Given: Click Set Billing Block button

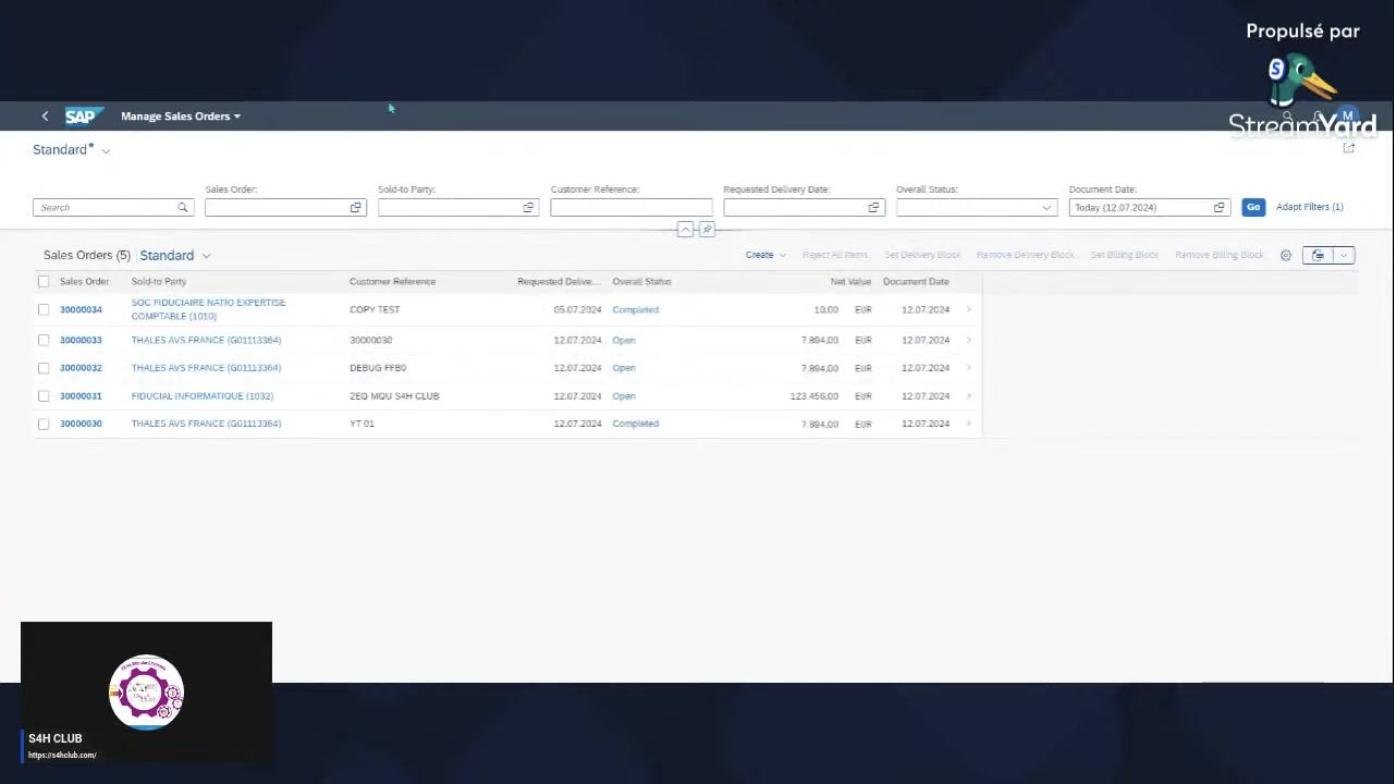Looking at the screenshot, I should (1124, 255).
